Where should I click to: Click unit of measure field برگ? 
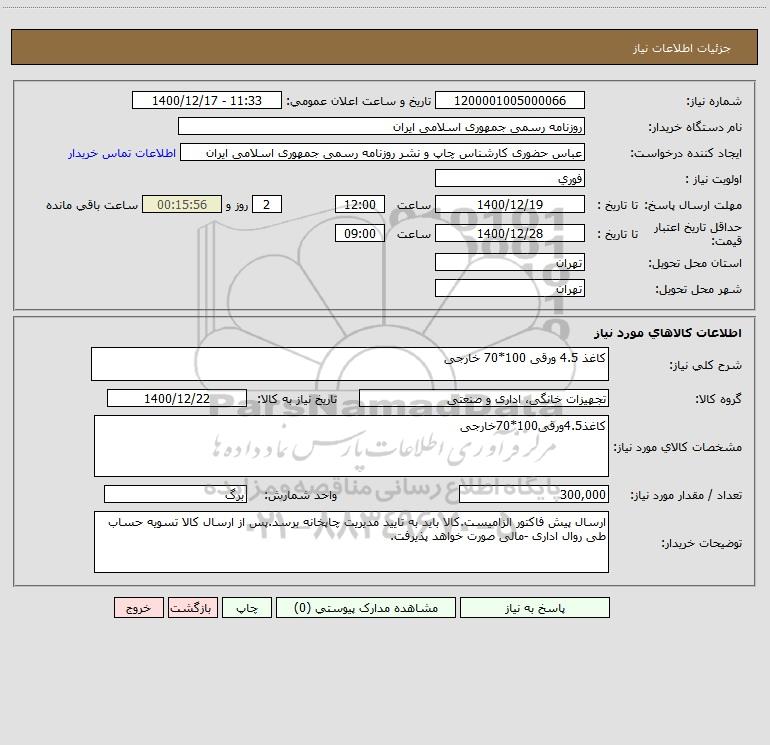pos(175,494)
